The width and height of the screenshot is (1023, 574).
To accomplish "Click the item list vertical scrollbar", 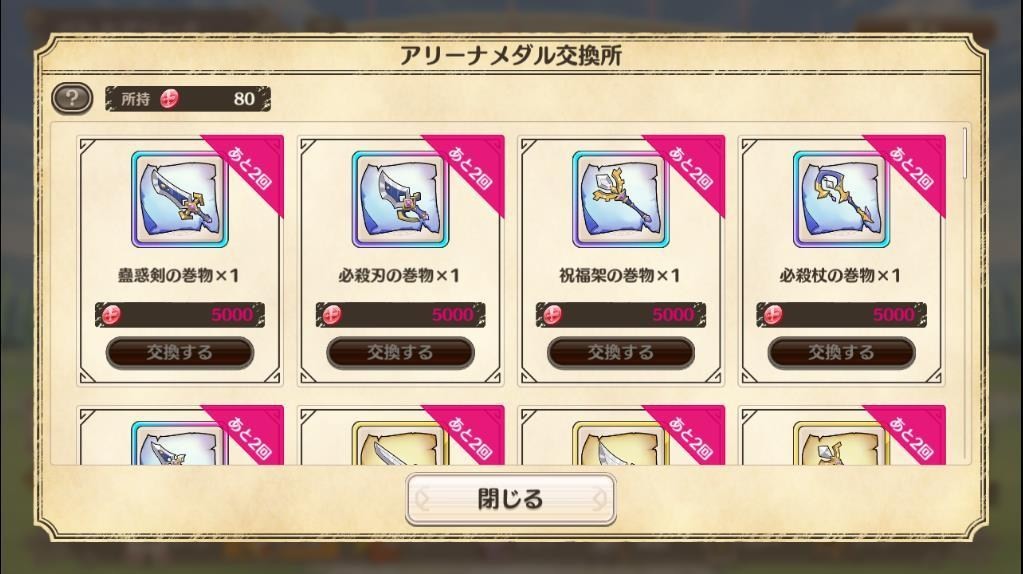I will 965,153.
